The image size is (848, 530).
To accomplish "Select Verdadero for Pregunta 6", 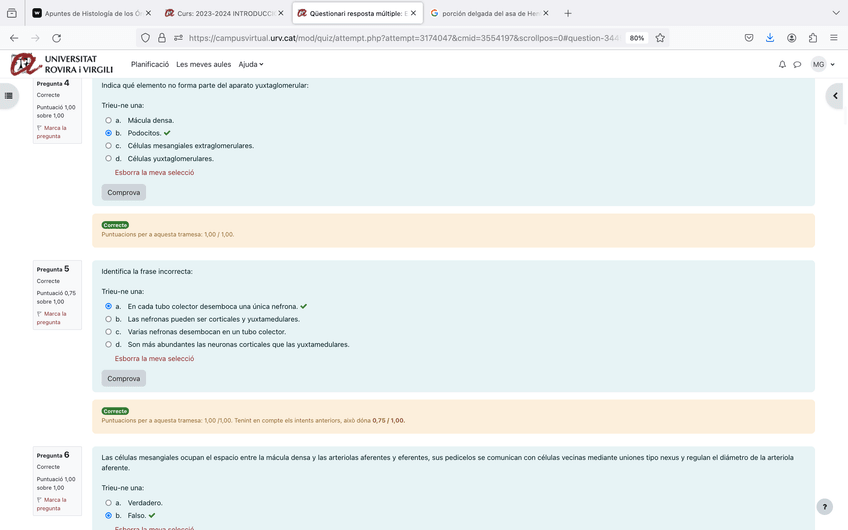I will pos(108,503).
